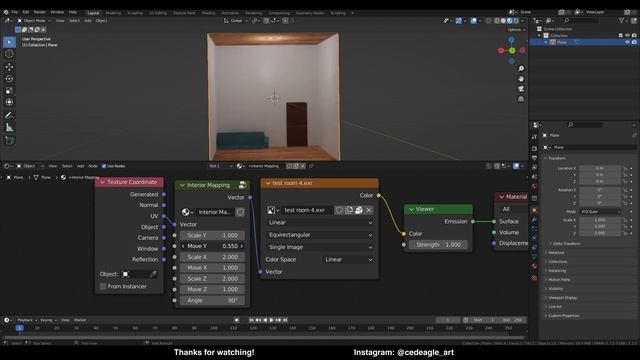This screenshot has width=640, height=360.
Task: Open the Object Mode dropdown
Action: 34,21
